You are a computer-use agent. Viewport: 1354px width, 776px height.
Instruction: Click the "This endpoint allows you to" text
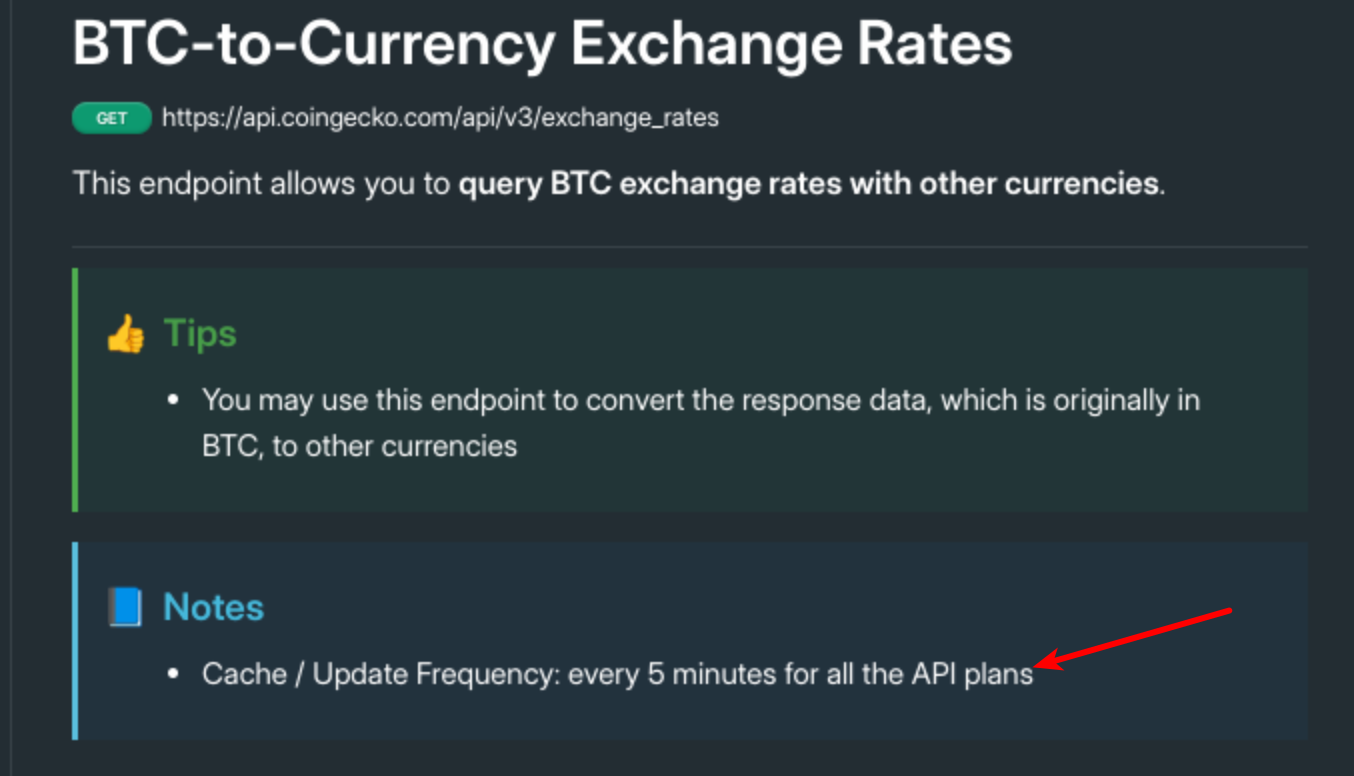coord(262,184)
